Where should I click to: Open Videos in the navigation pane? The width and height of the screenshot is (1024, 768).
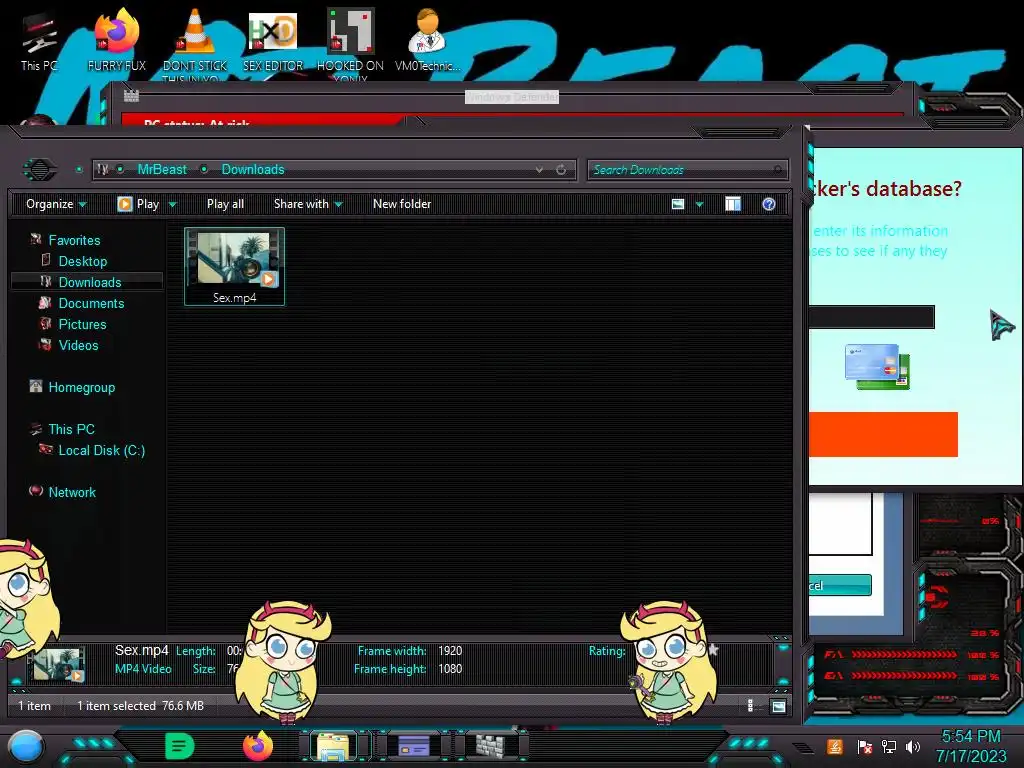tap(78, 345)
